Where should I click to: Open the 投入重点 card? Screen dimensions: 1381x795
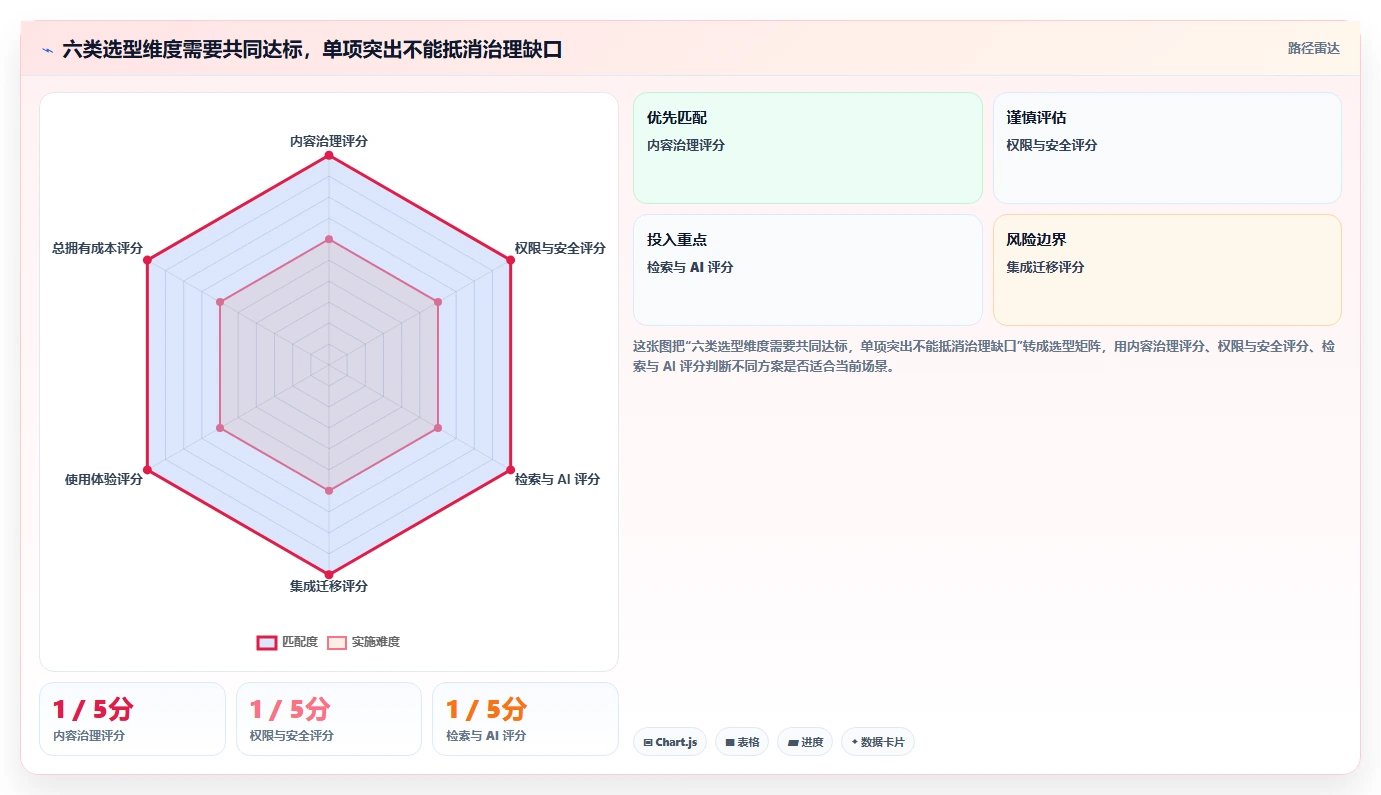tap(808, 270)
